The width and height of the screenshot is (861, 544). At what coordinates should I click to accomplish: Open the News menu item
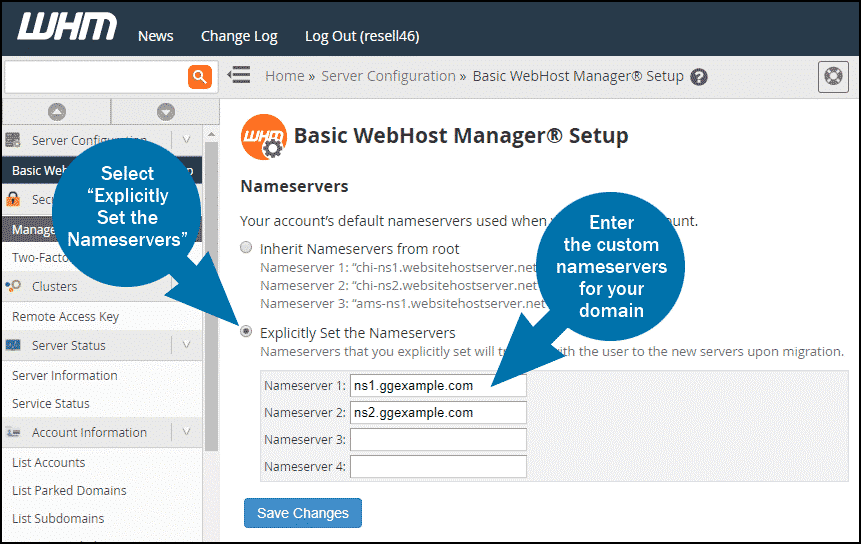click(155, 36)
